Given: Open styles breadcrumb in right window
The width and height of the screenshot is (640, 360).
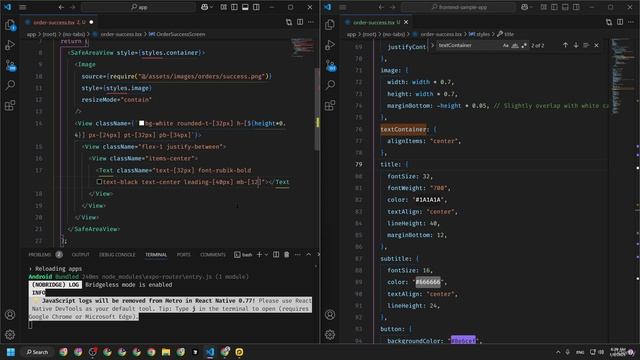Looking at the screenshot, I should (x=479, y=34).
